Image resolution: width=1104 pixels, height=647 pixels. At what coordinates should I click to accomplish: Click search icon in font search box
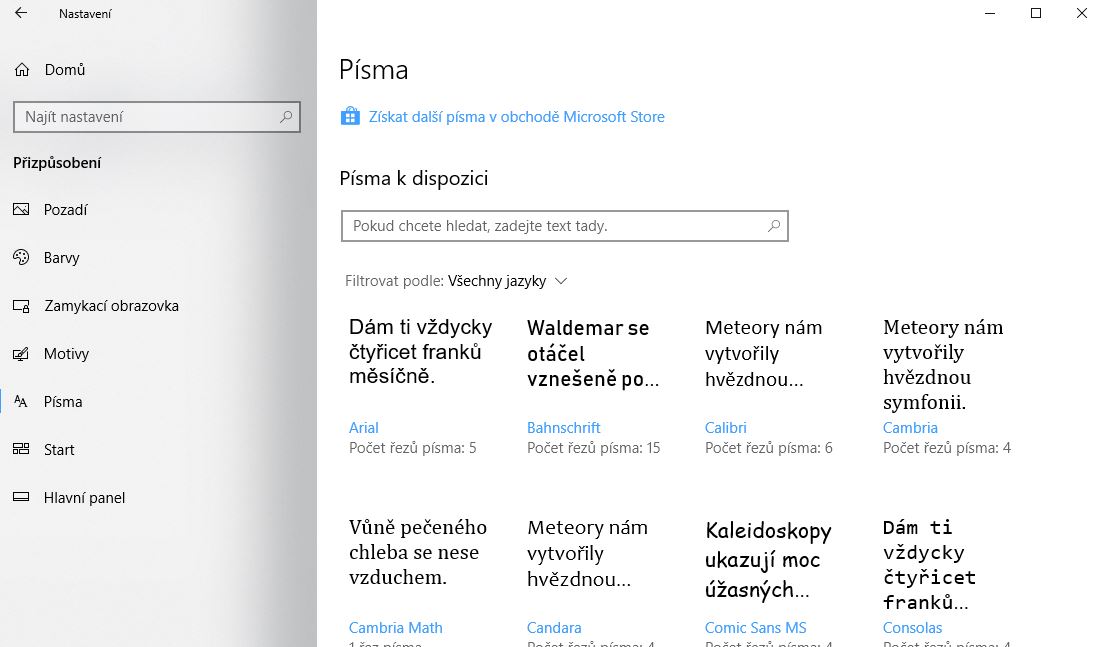point(774,226)
